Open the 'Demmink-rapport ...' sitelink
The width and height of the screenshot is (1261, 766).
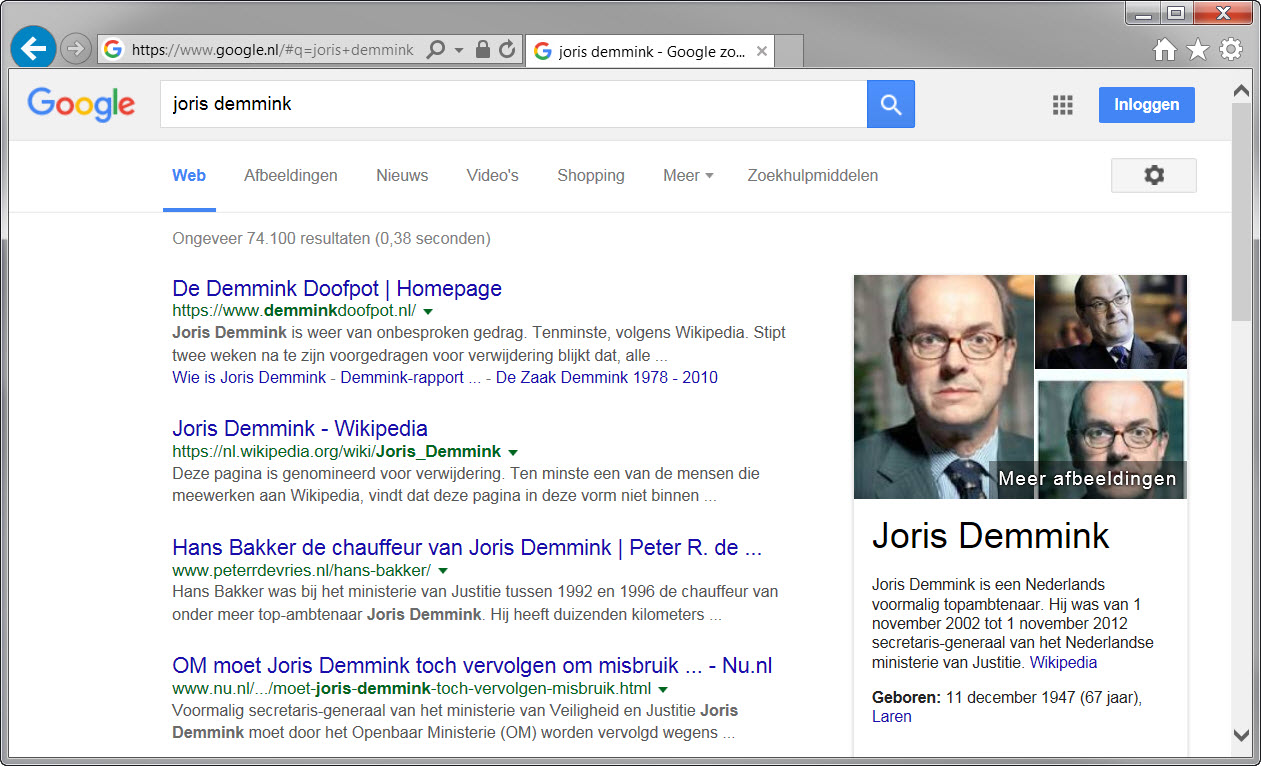413,378
